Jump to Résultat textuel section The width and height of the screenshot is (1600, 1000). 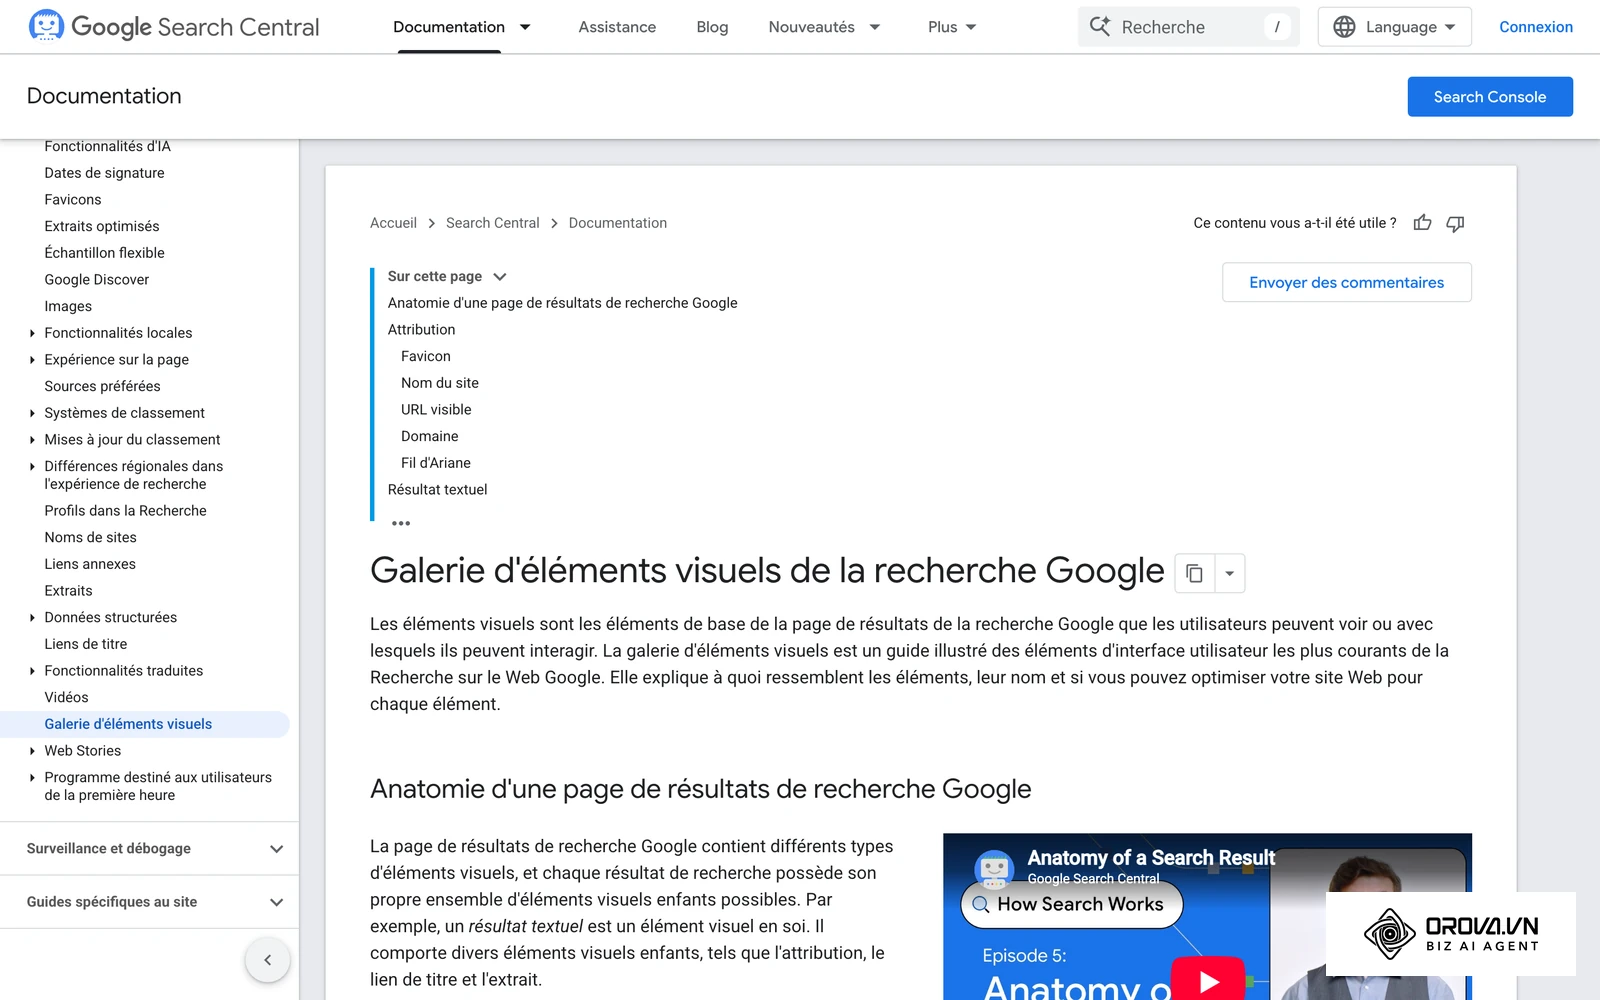coord(437,490)
